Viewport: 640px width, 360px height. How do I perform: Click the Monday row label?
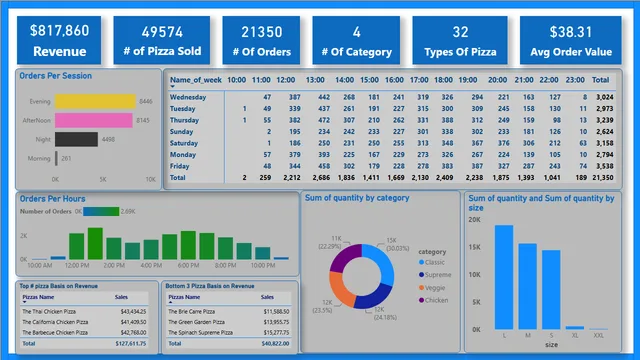[x=183, y=154]
